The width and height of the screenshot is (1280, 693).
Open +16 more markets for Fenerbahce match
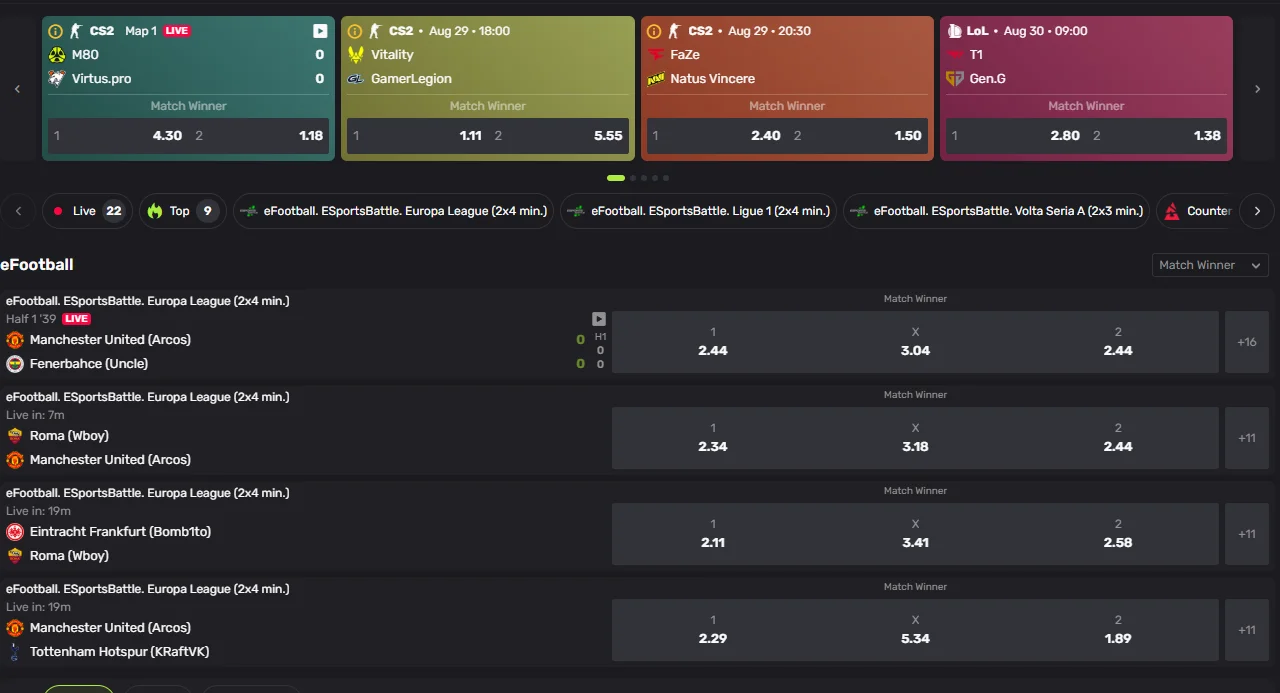pyautogui.click(x=1247, y=342)
